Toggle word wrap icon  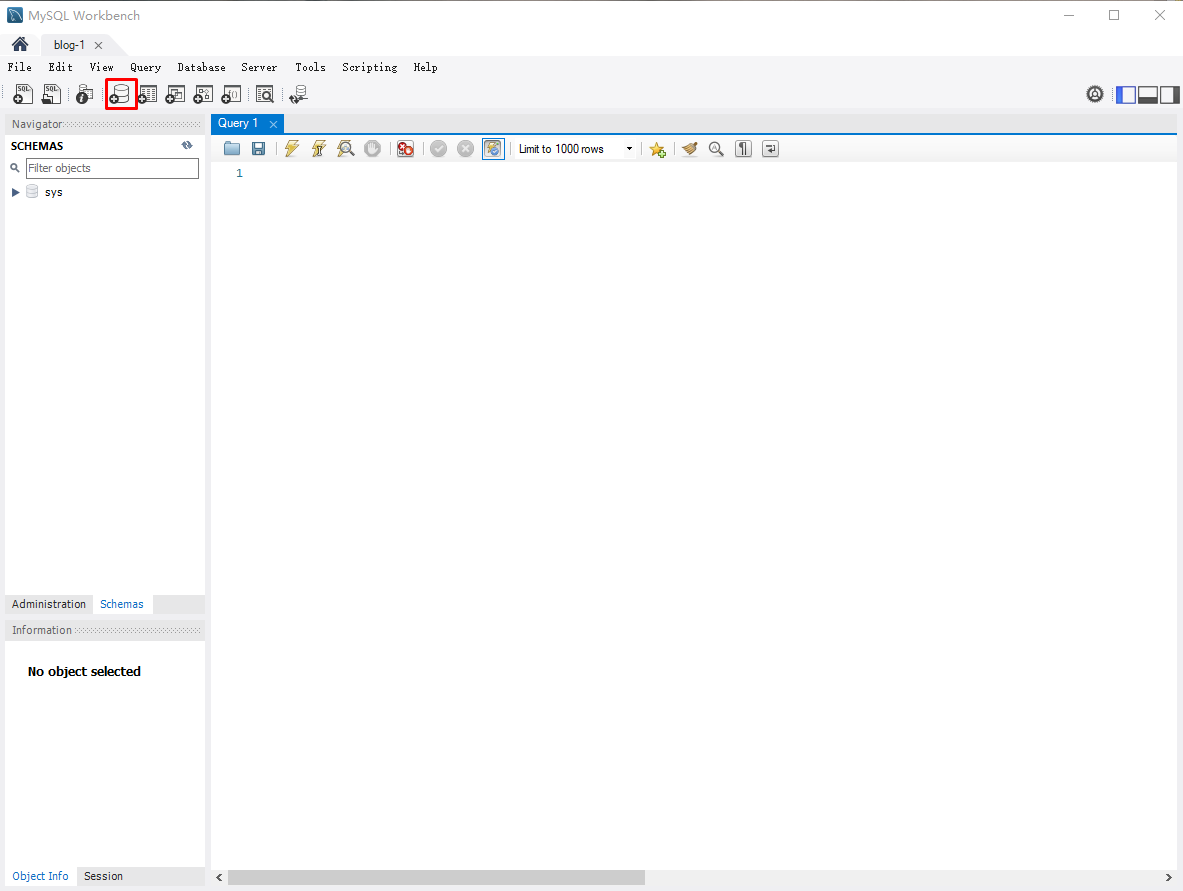tap(770, 149)
